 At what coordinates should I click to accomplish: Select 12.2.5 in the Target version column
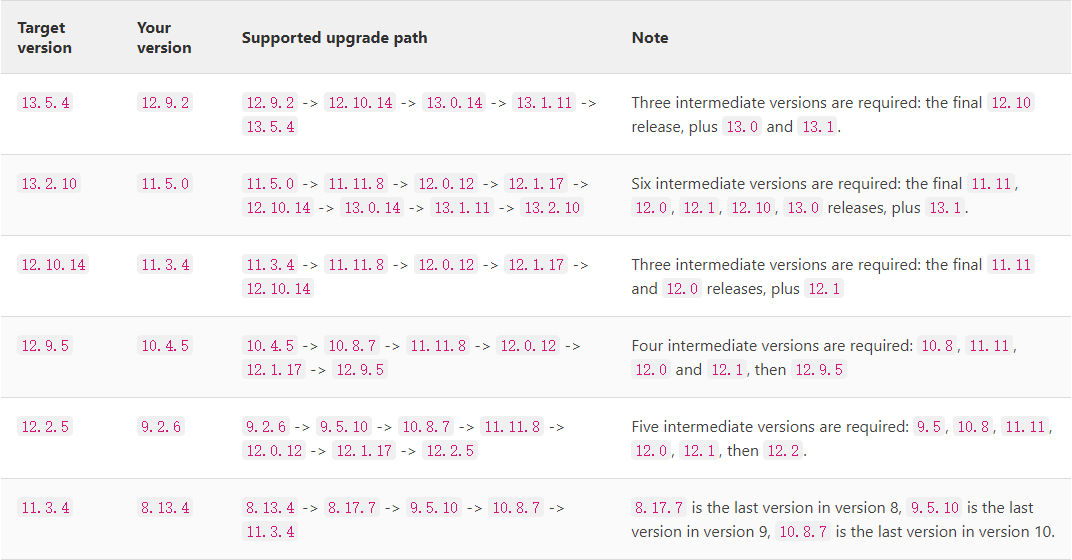(45, 427)
